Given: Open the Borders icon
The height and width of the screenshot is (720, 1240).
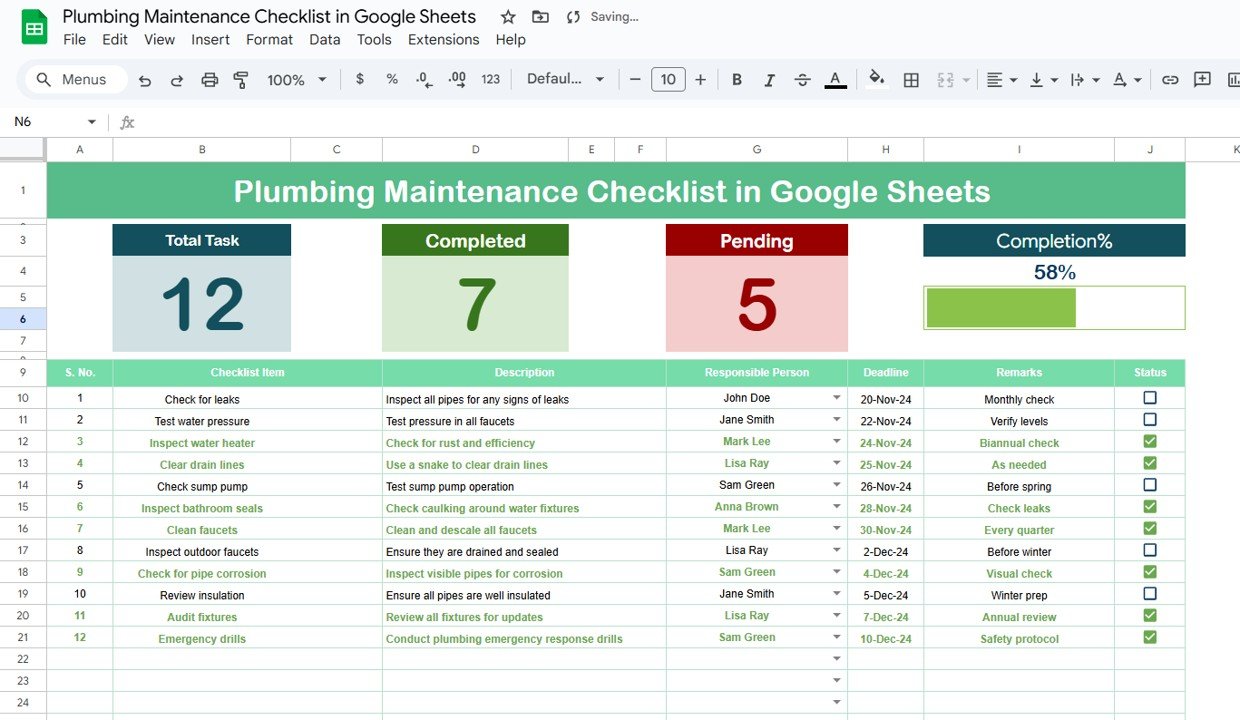Looking at the screenshot, I should point(911,80).
